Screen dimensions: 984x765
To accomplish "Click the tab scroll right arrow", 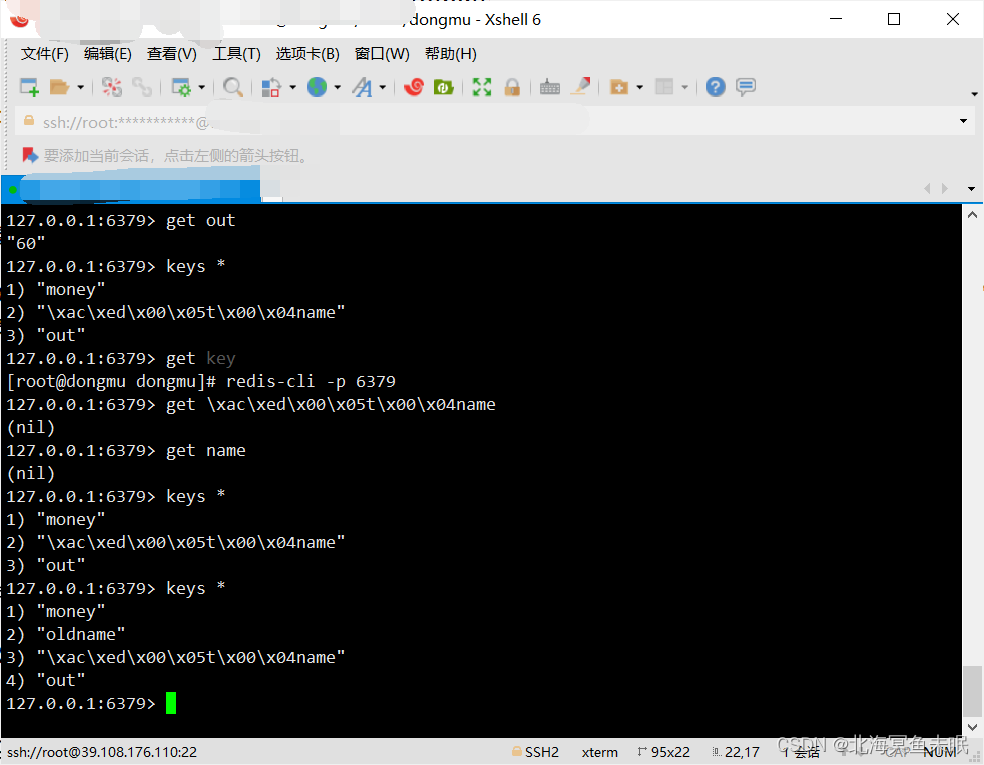I will click(x=944, y=188).
